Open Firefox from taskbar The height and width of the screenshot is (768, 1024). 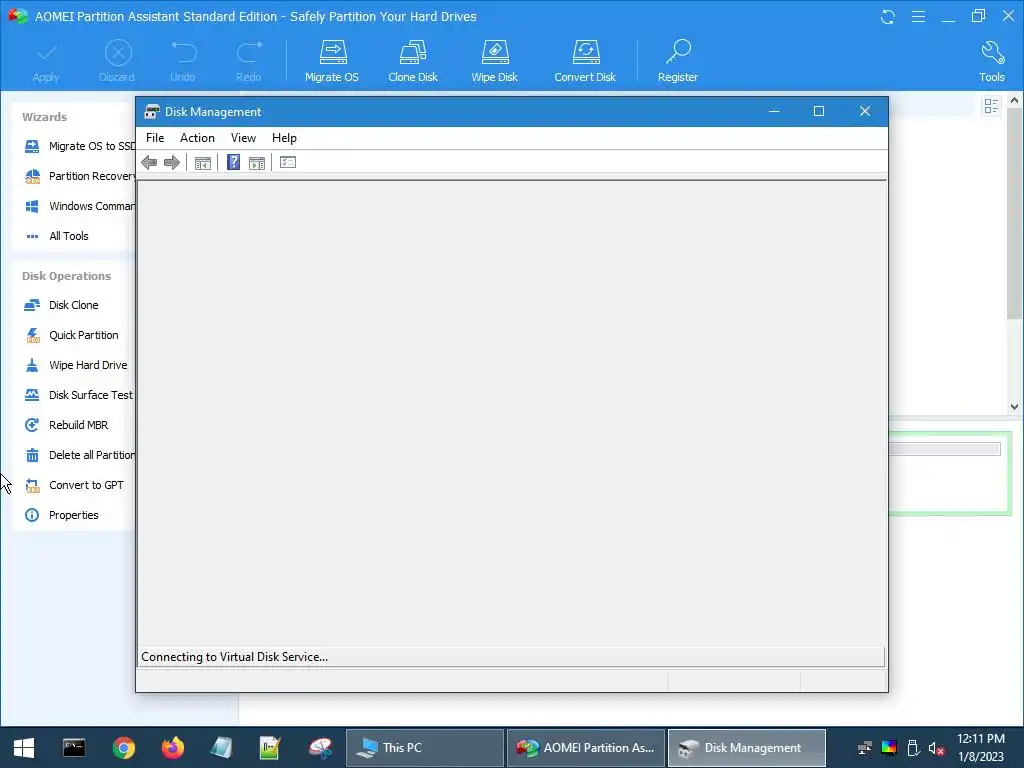pyautogui.click(x=173, y=748)
